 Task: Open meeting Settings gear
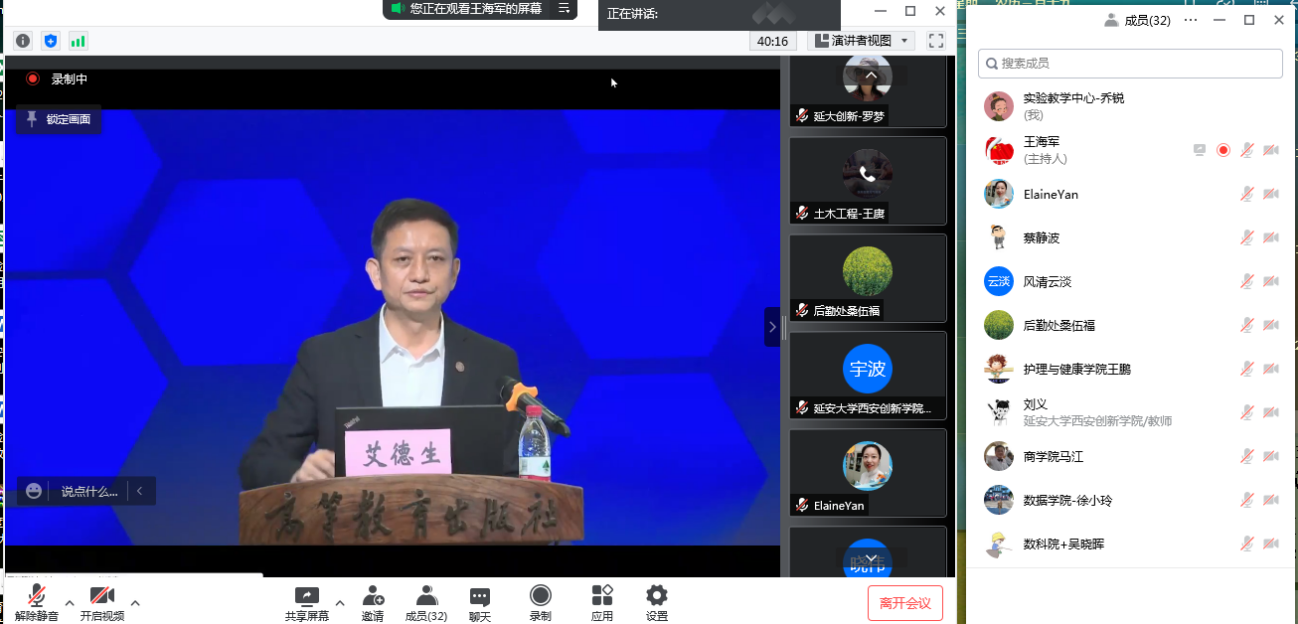[x=656, y=603]
